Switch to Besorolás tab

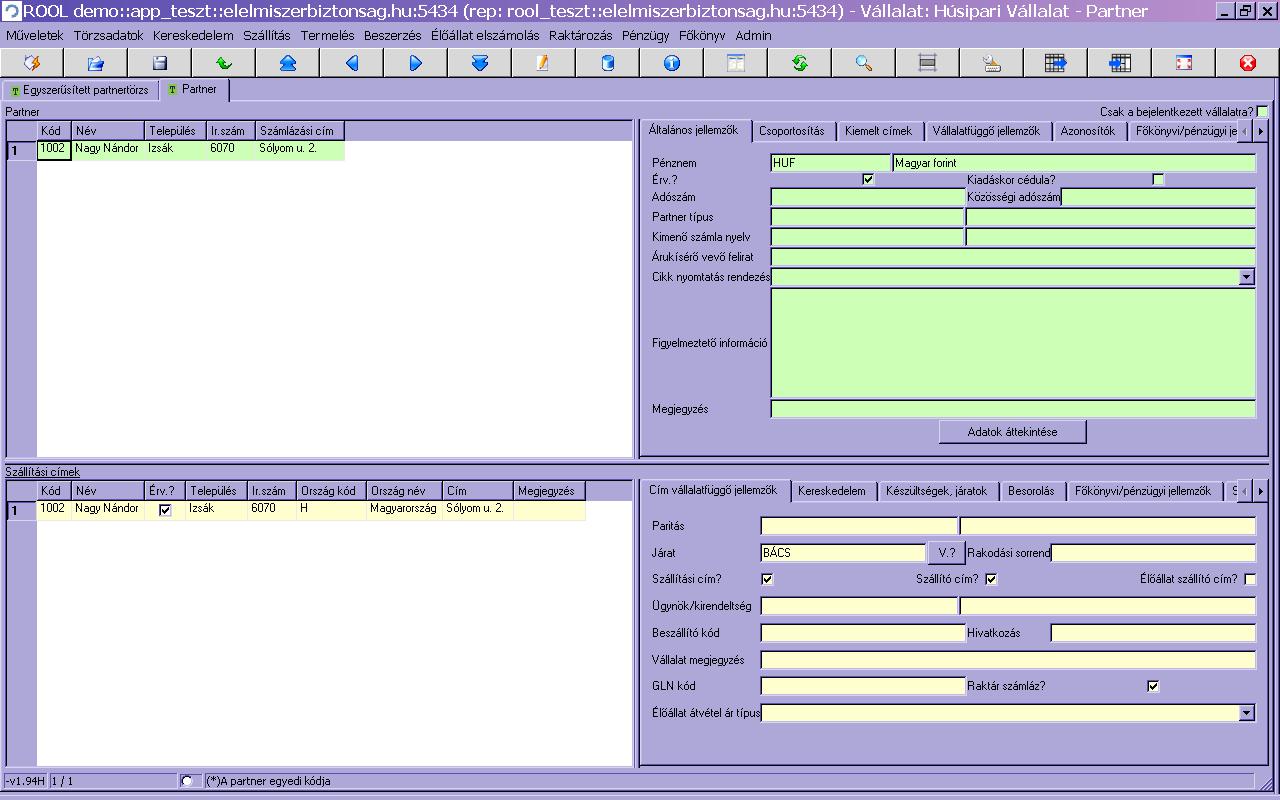coord(1031,491)
